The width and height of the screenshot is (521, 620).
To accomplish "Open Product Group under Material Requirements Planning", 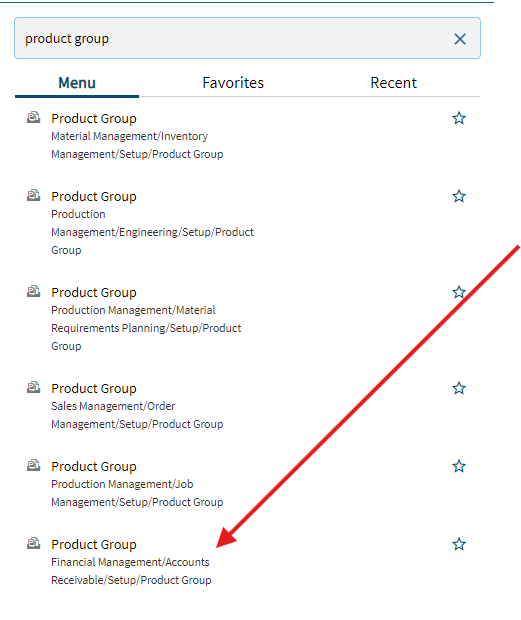I will tap(94, 292).
